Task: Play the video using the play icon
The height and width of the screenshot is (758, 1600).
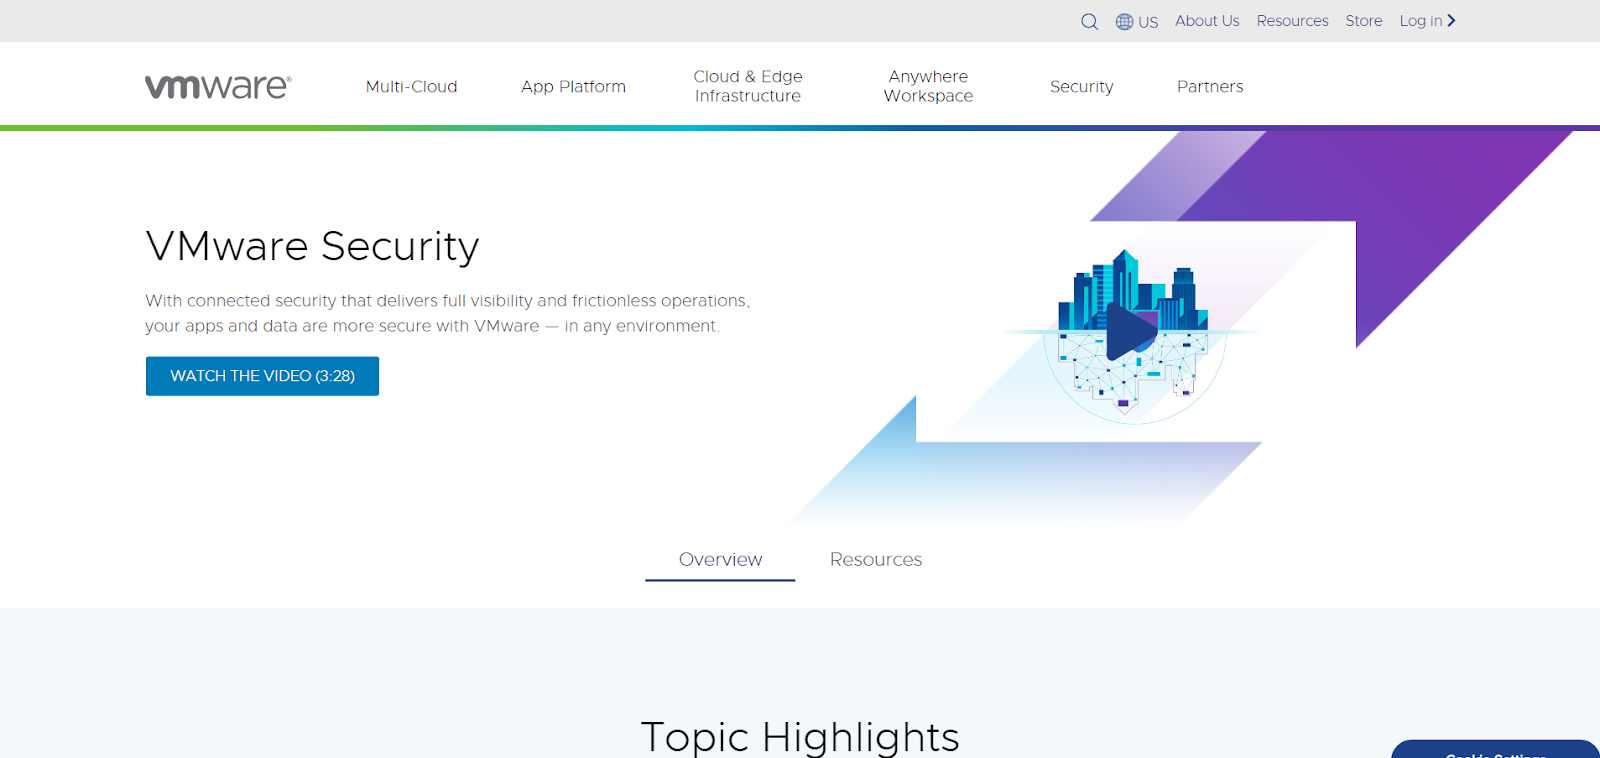Action: (1131, 331)
